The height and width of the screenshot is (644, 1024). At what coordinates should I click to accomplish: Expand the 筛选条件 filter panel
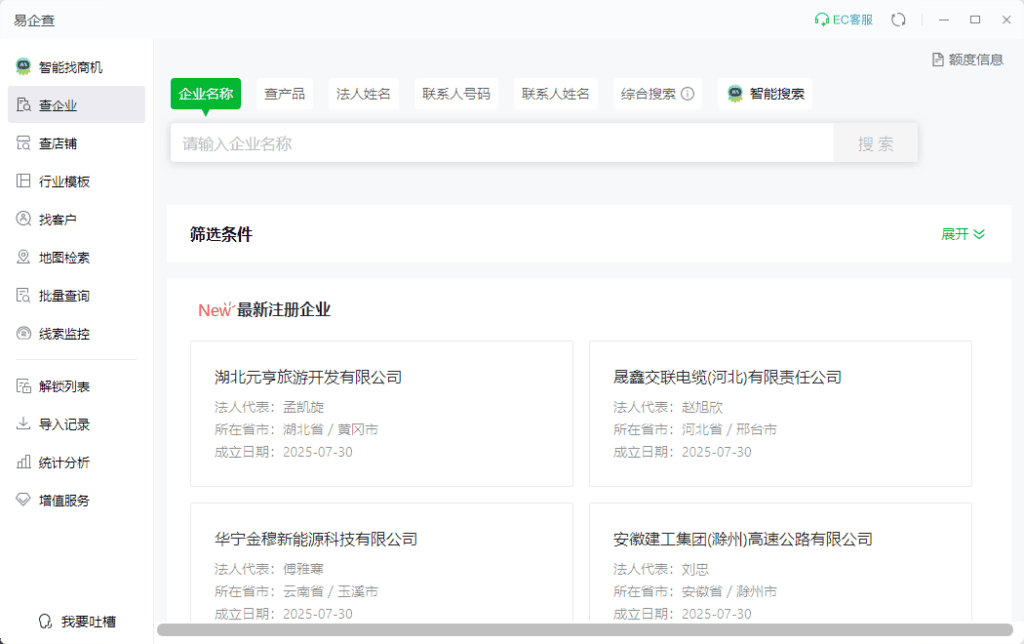962,234
